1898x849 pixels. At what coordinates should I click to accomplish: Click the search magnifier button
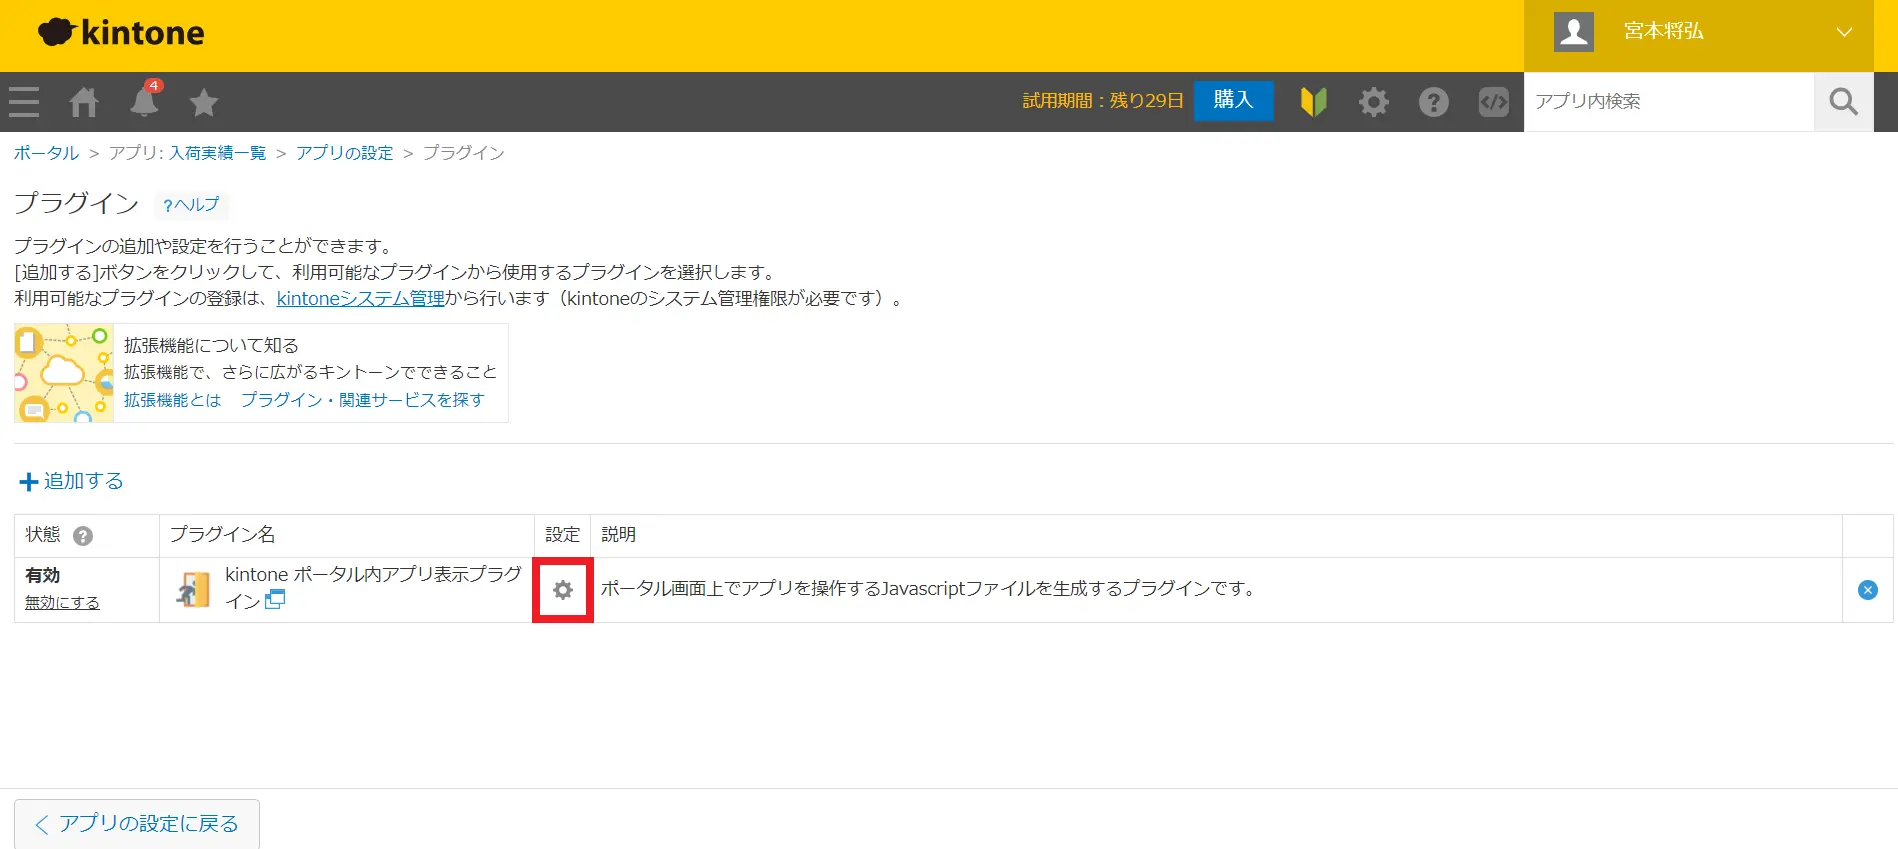(1844, 101)
